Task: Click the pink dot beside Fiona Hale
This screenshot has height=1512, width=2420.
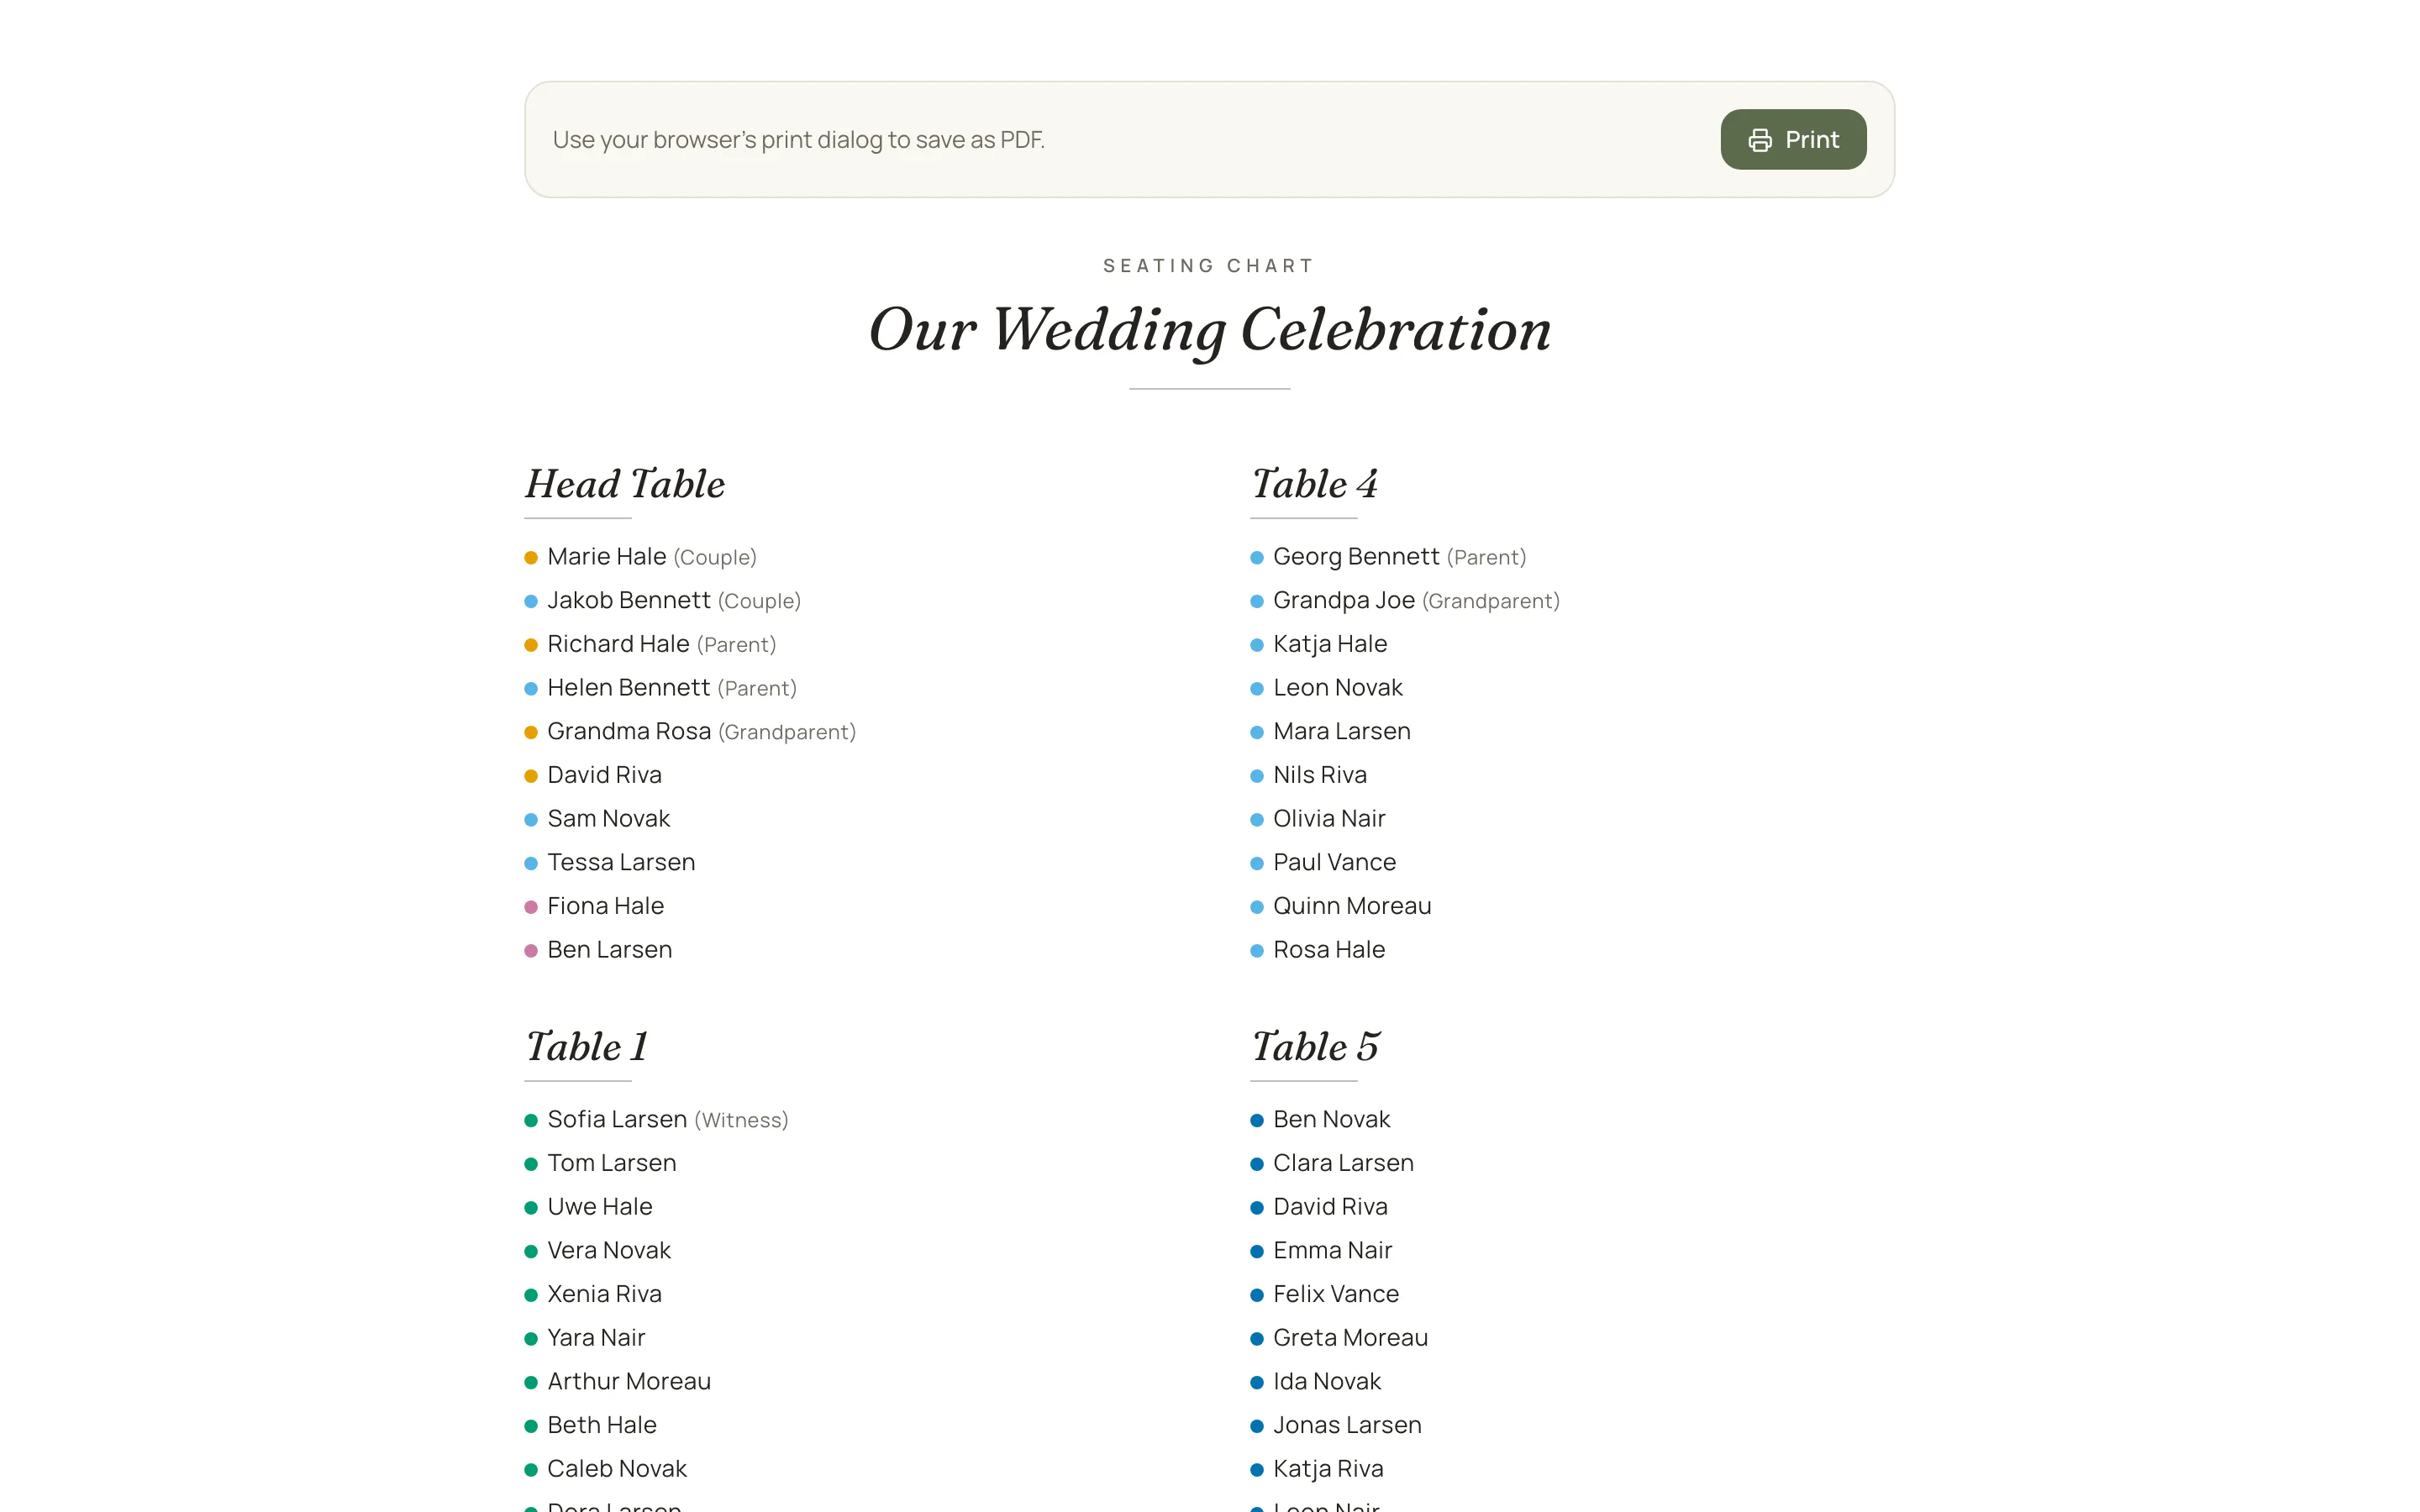Action: click(x=531, y=907)
